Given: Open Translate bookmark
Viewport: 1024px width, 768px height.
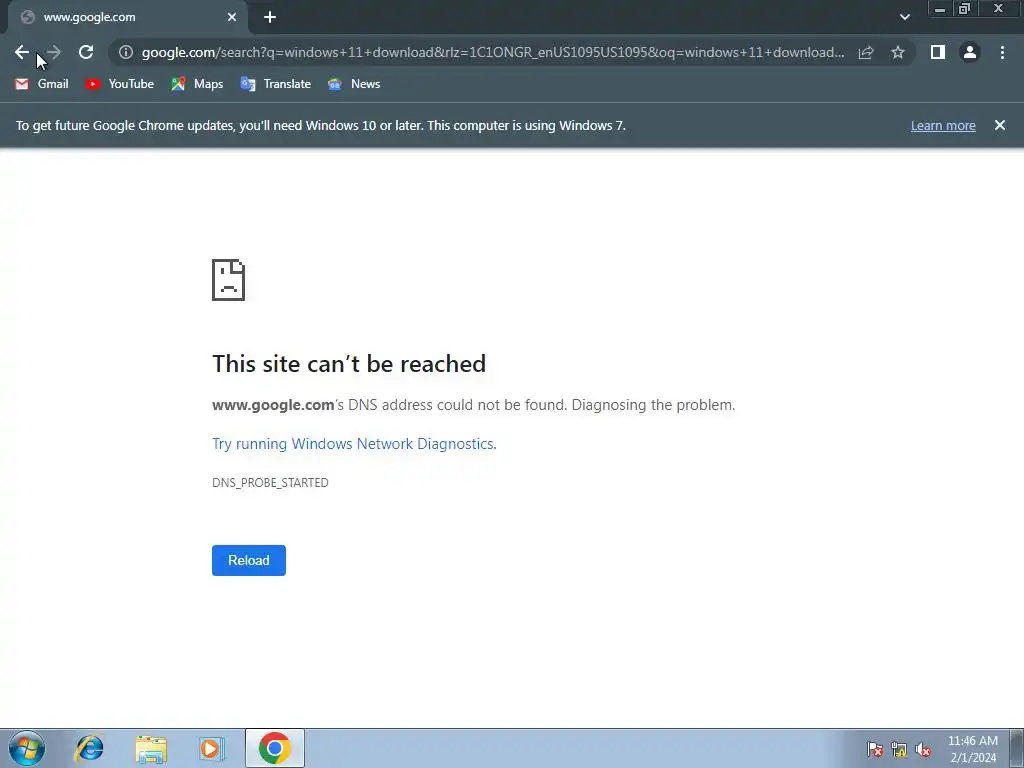Looking at the screenshot, I should click(276, 84).
